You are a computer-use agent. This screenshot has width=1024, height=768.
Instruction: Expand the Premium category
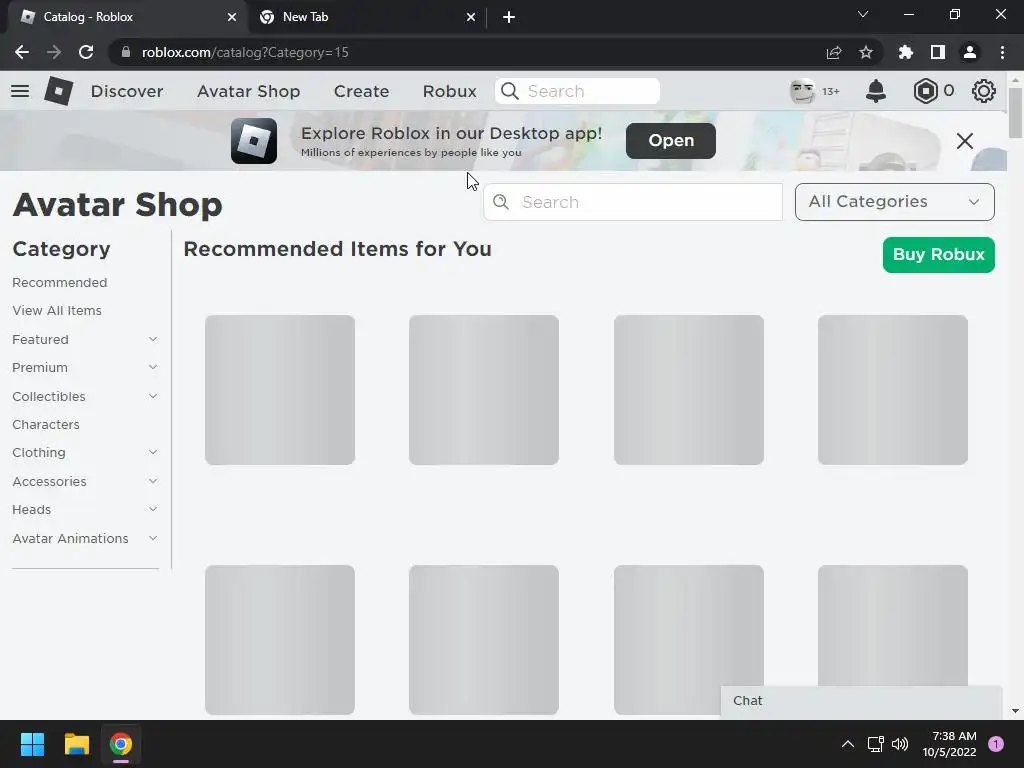[x=153, y=367]
